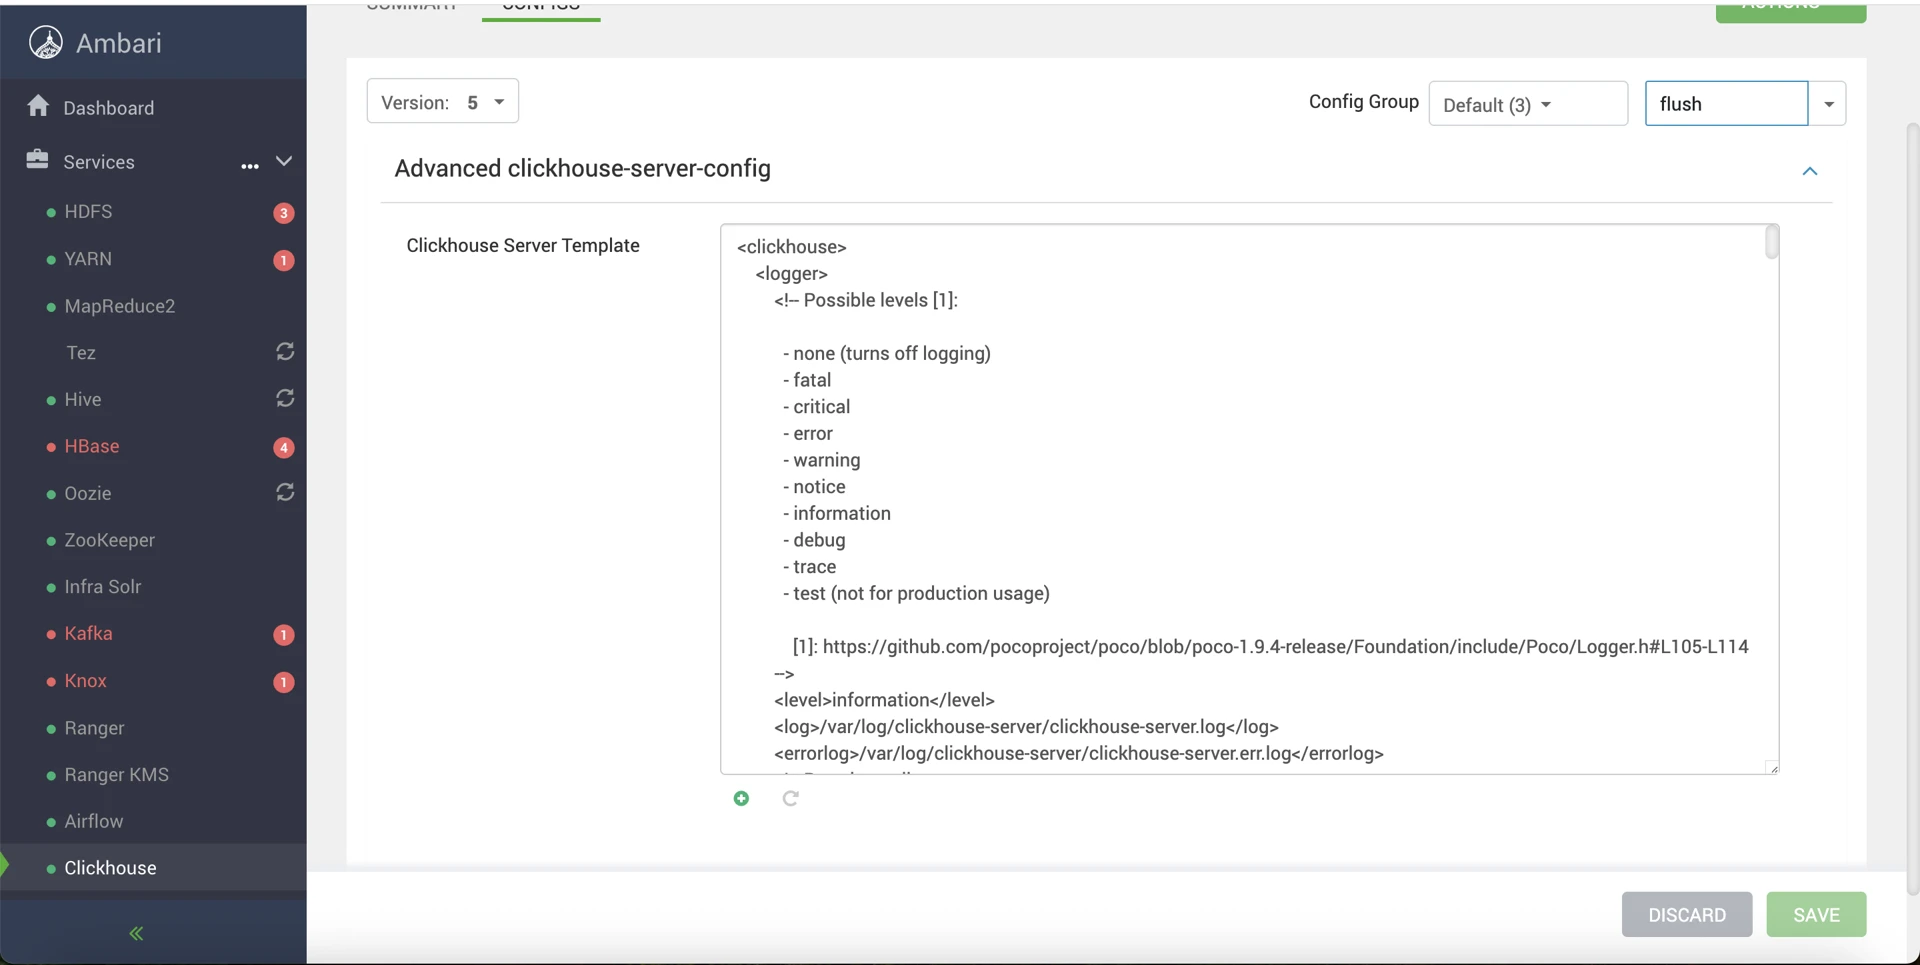The height and width of the screenshot is (965, 1920).
Task: Click the Tez restart-required refresh icon
Action: 285,352
